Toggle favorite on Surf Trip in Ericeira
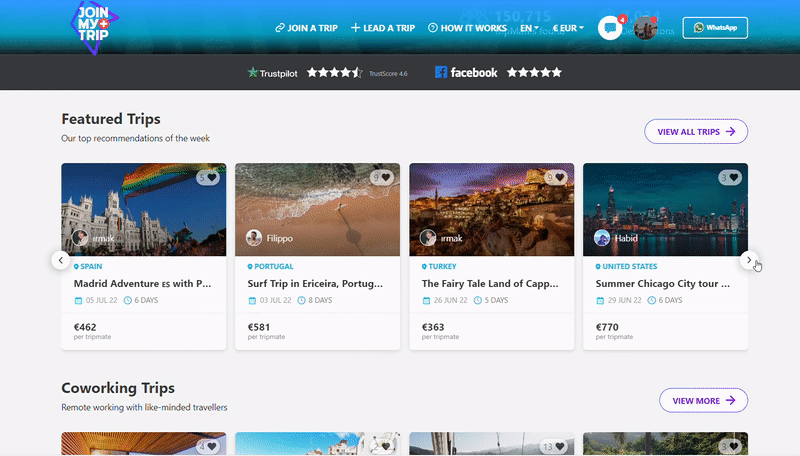The width and height of the screenshot is (800, 456). point(386,178)
